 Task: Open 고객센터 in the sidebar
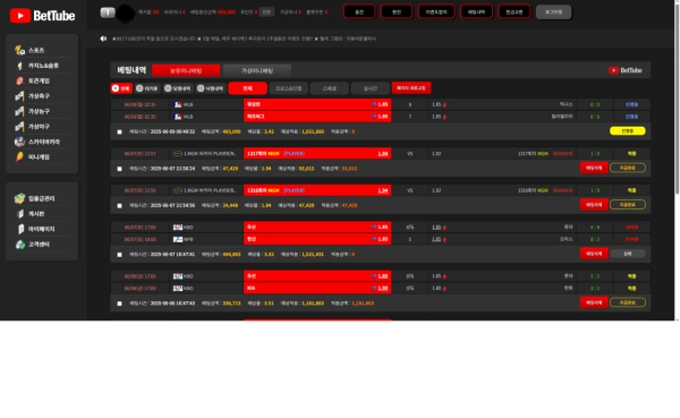pos(40,244)
